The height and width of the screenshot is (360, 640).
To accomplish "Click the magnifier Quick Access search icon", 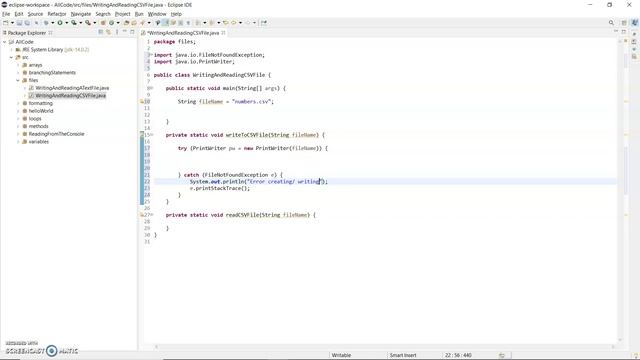I will click(611, 23).
